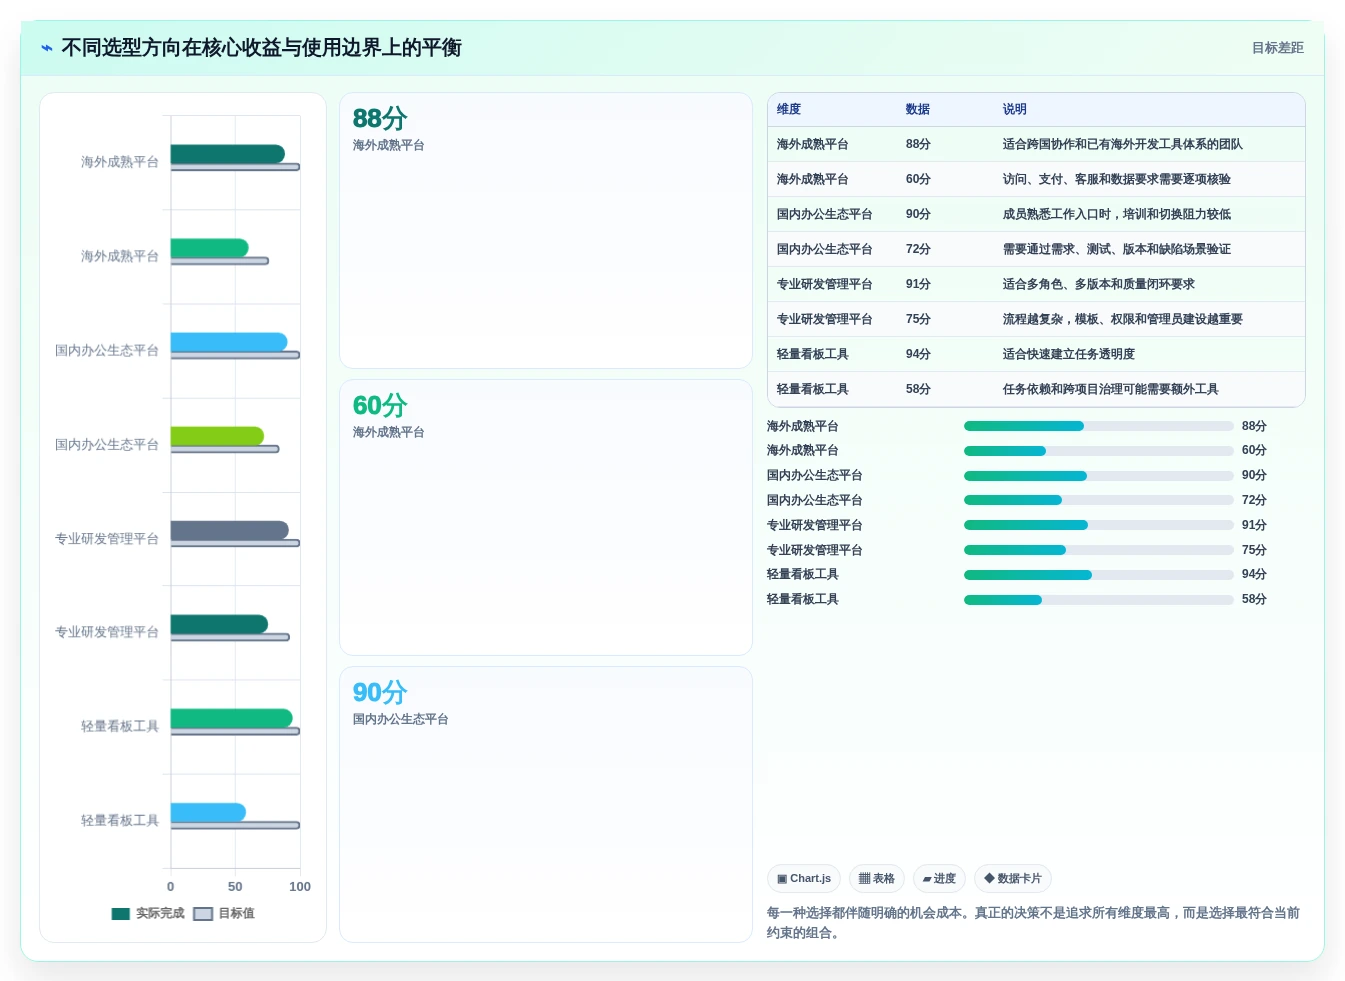
Task: Select the 表格 chip
Action: pyautogui.click(x=876, y=879)
